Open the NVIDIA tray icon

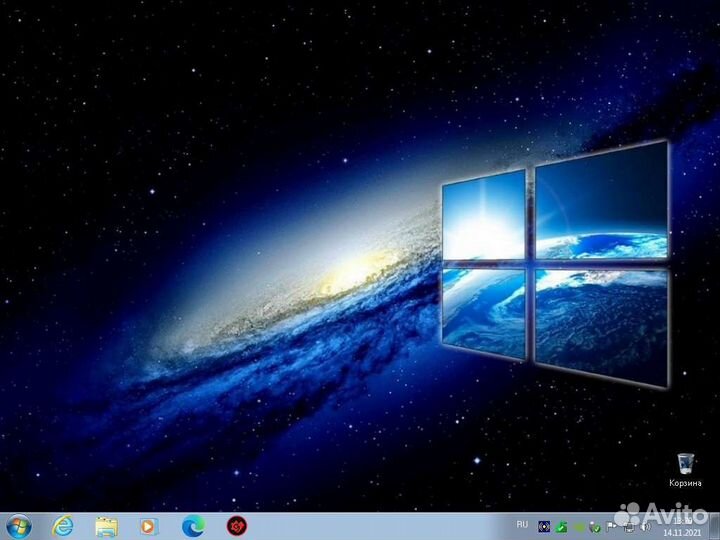tap(579, 526)
